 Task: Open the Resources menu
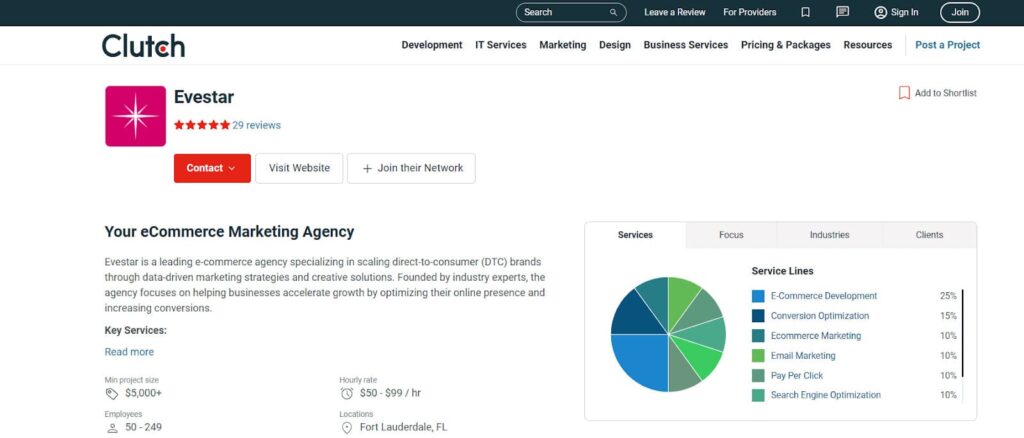point(867,45)
